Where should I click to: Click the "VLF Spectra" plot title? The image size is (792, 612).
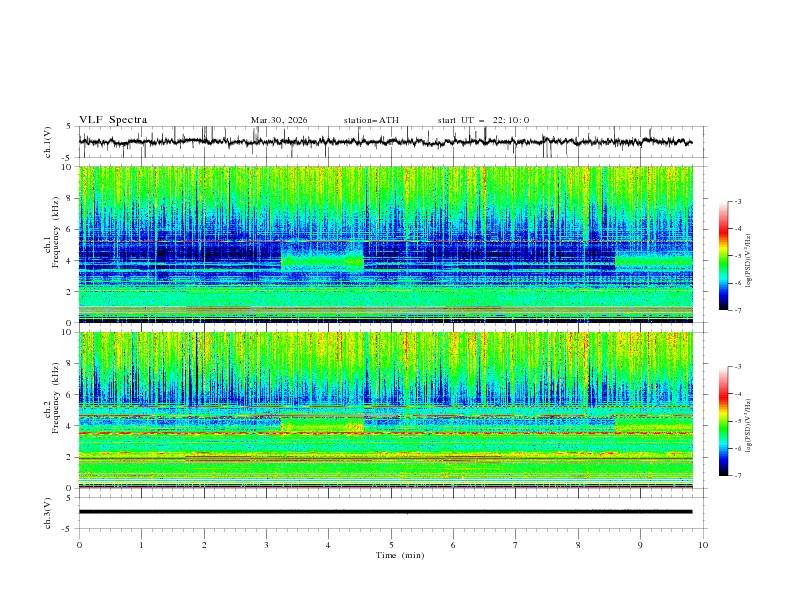(113, 120)
